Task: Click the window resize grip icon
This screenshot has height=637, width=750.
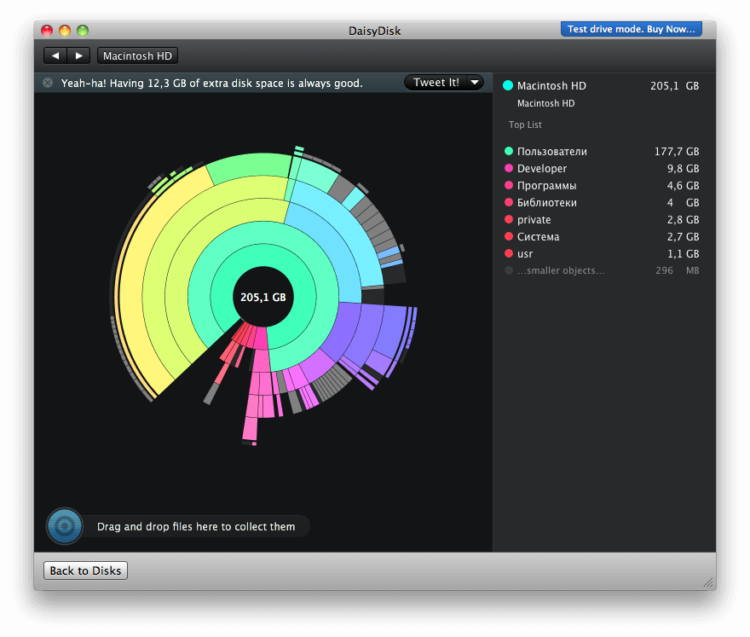Action: 708,582
